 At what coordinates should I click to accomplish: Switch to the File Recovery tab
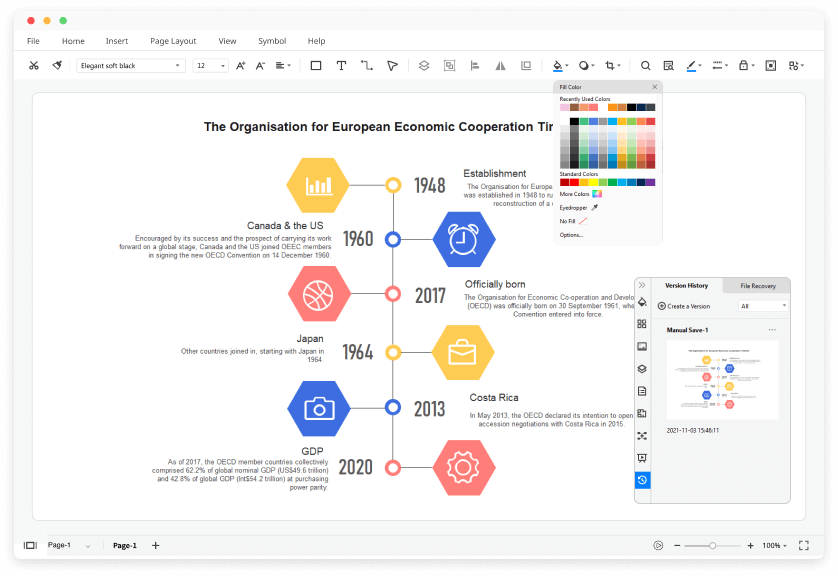[757, 286]
